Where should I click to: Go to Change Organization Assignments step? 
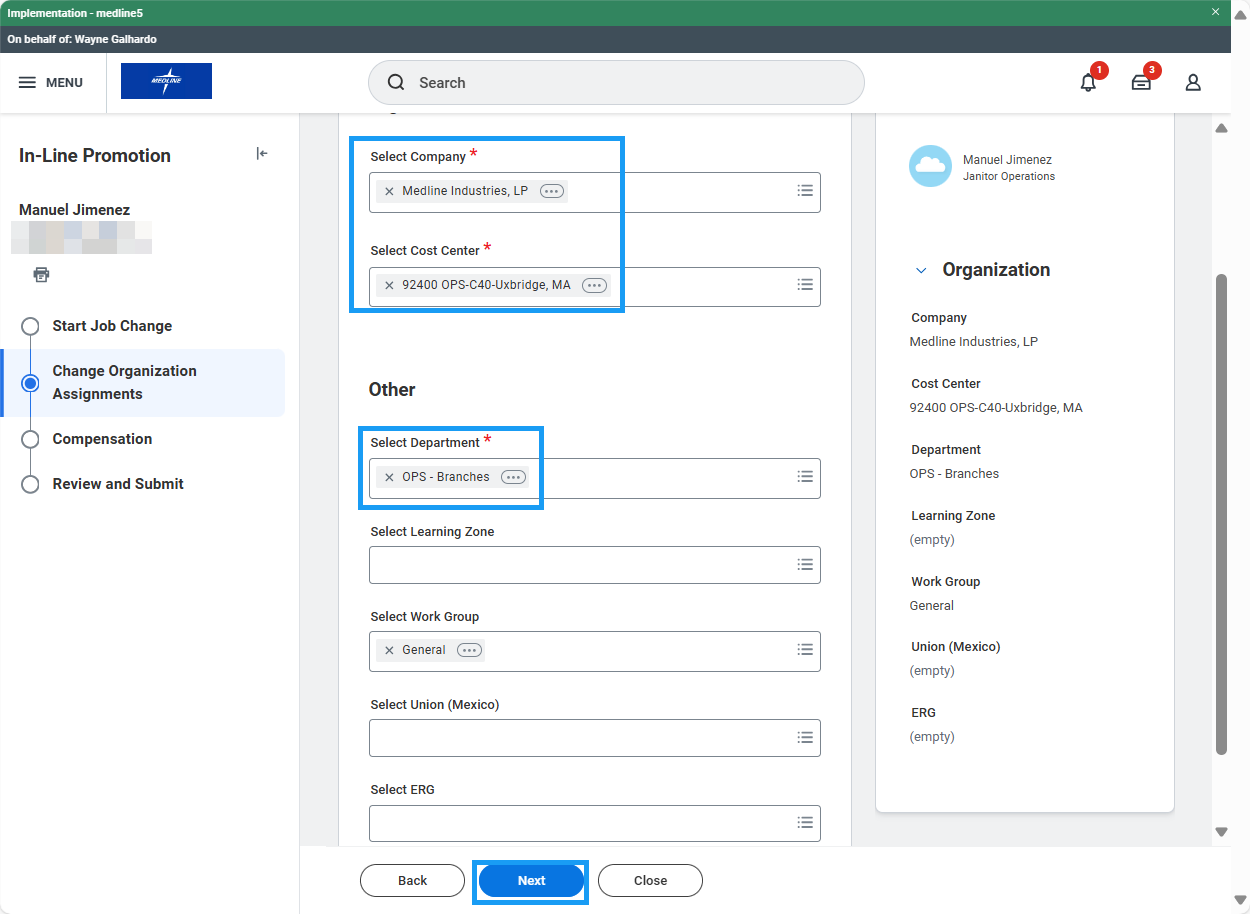(124, 382)
